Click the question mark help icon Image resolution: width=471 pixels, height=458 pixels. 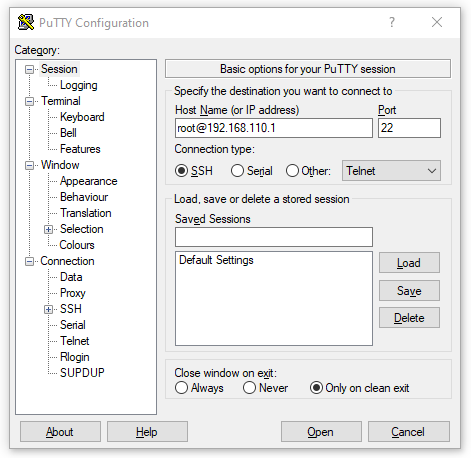click(392, 22)
